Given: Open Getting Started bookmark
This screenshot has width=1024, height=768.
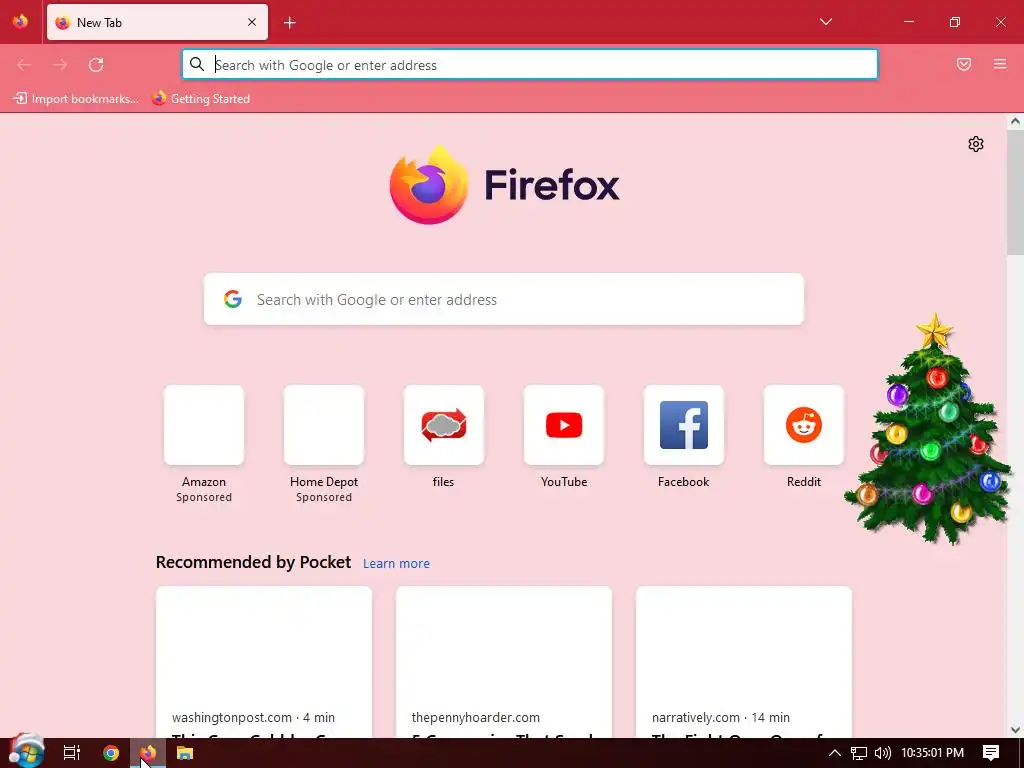Looking at the screenshot, I should (x=200, y=99).
